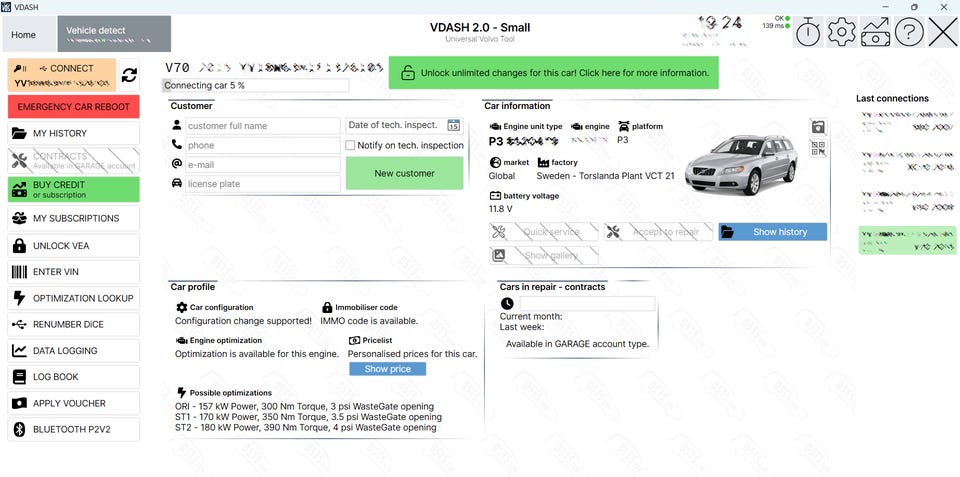
Task: Open MY SUBSCRIPTIONS
Action: point(73,218)
